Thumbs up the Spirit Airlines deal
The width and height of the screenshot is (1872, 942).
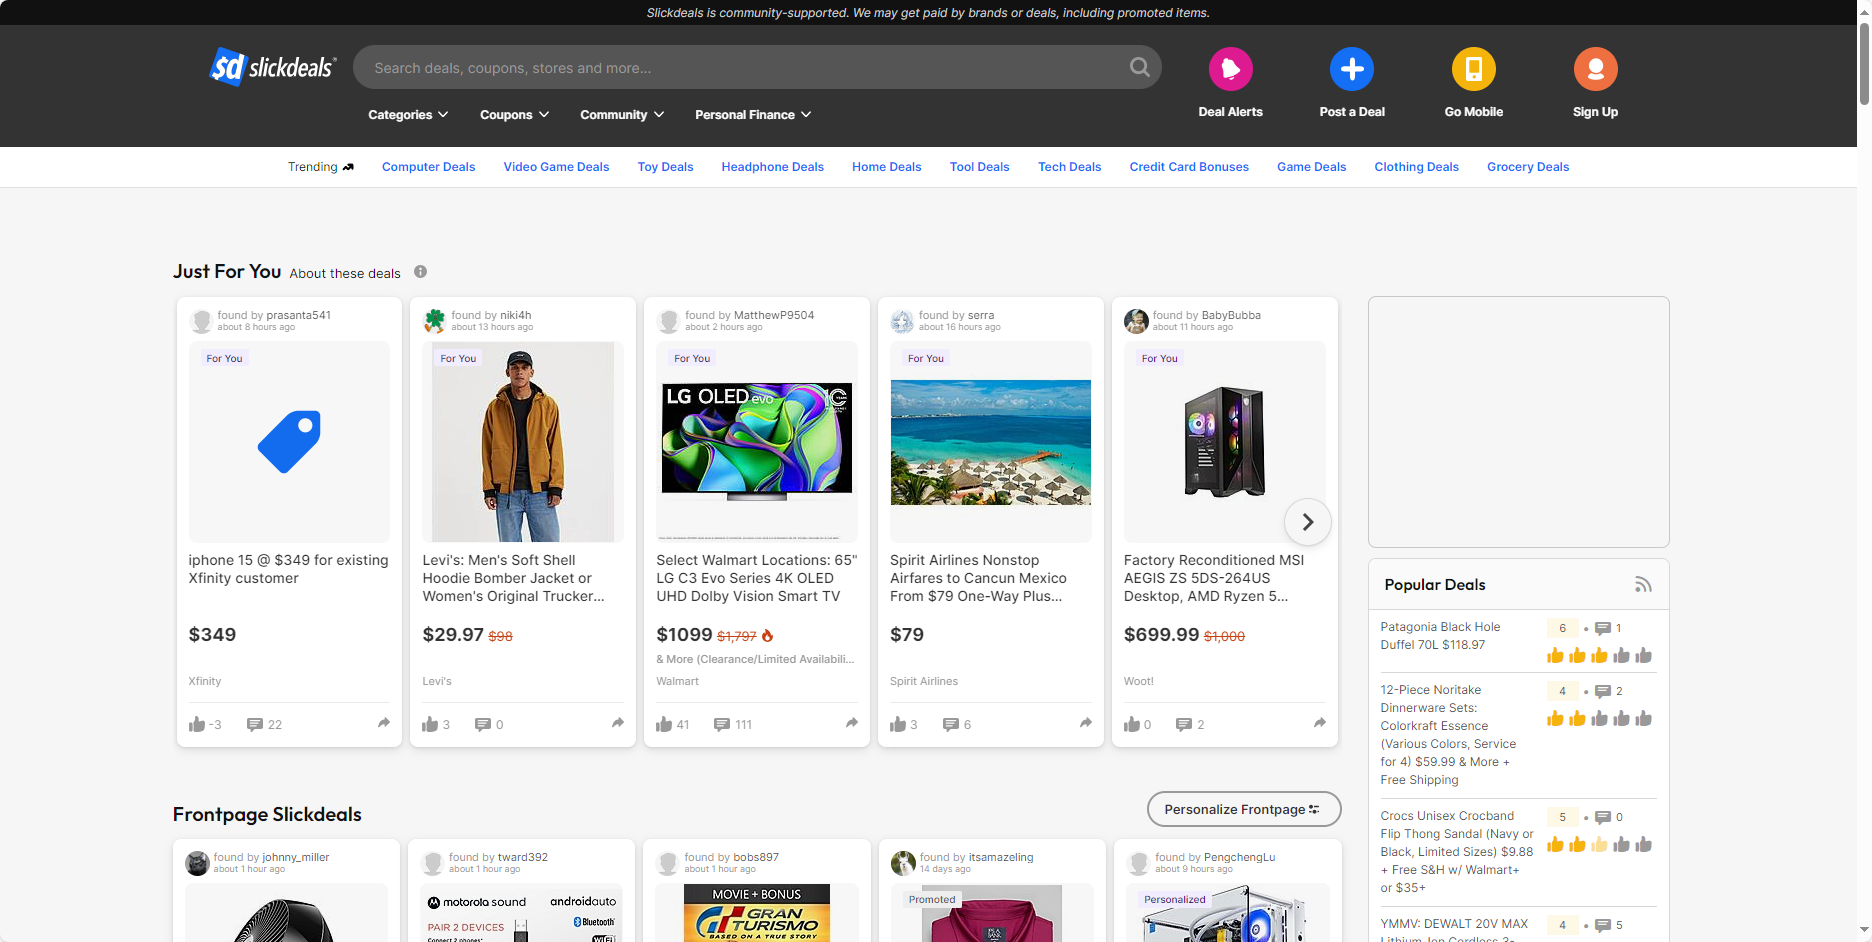(x=898, y=724)
